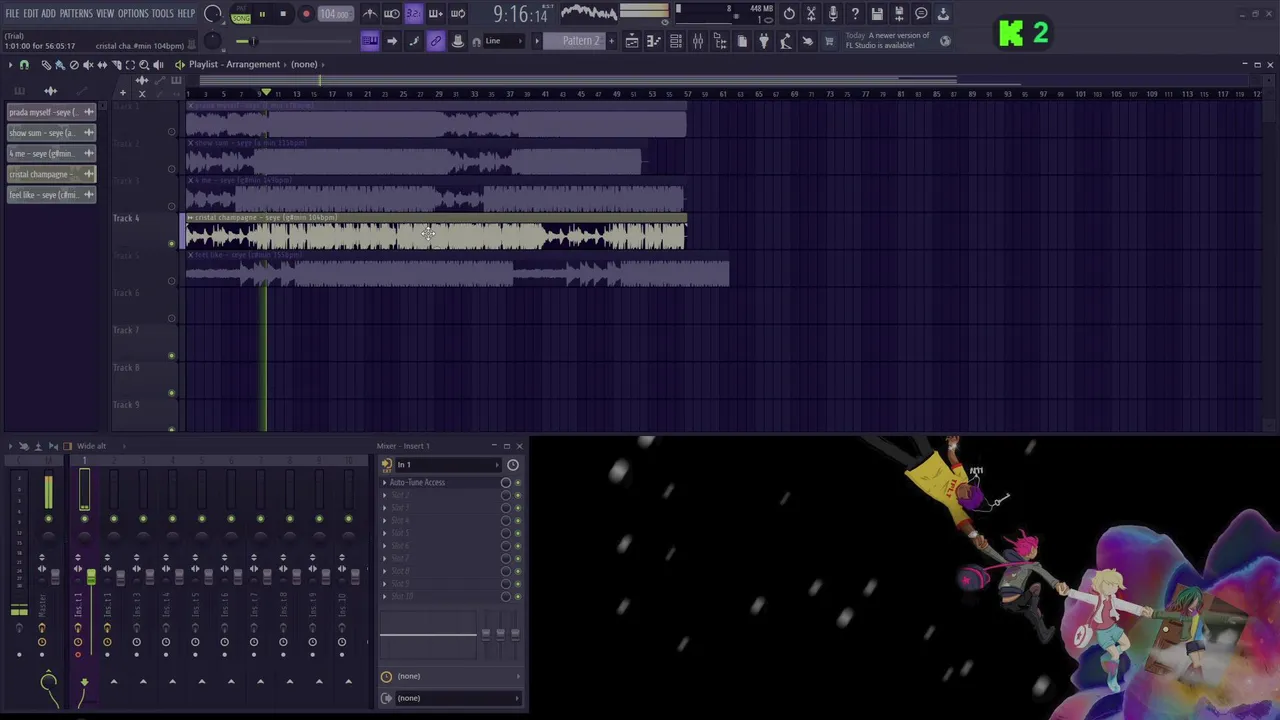The height and width of the screenshot is (720, 1280).
Task: Click the one-click audio recording microphone icon
Action: tap(833, 14)
